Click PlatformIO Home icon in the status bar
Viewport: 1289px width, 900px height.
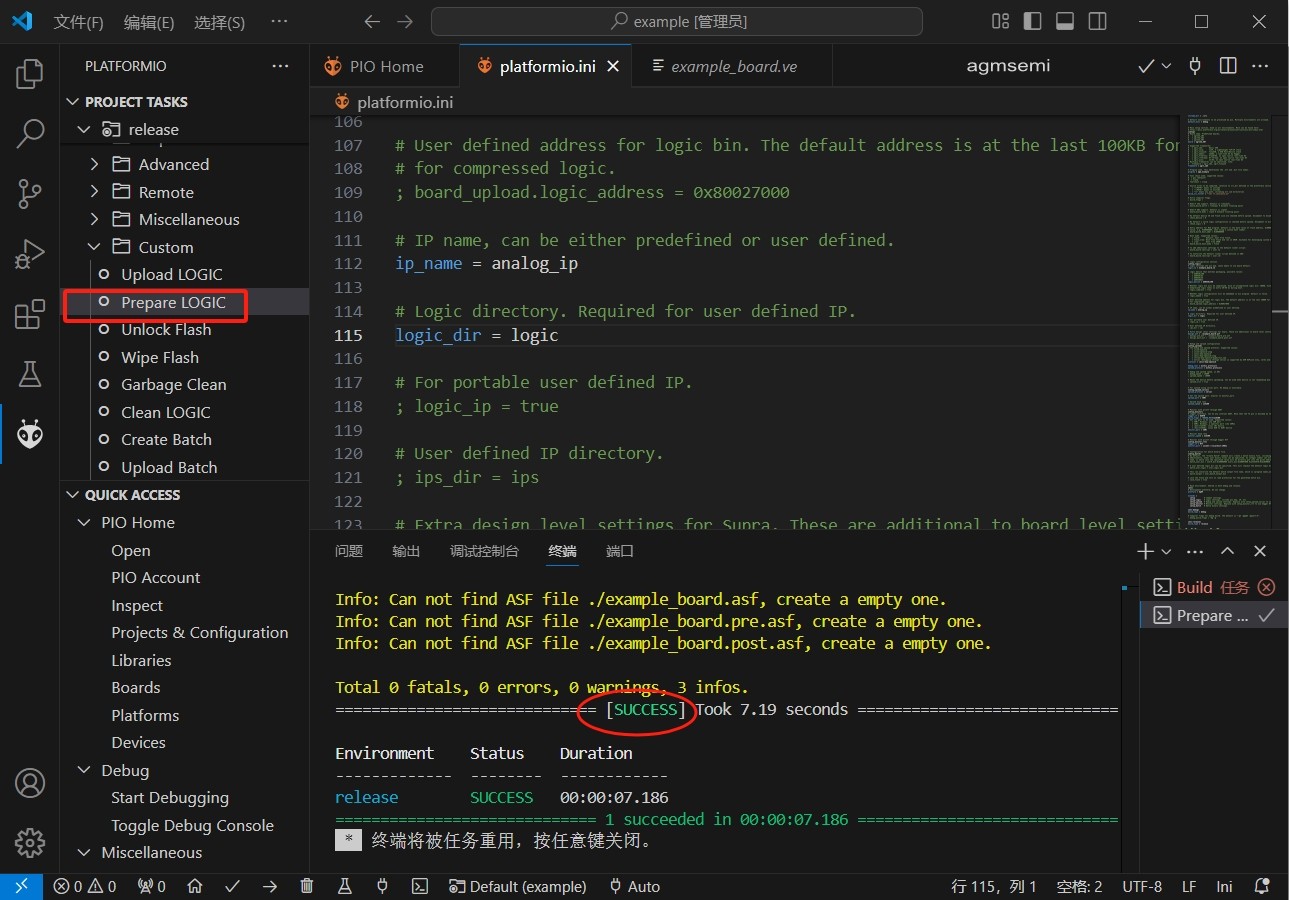[195, 886]
